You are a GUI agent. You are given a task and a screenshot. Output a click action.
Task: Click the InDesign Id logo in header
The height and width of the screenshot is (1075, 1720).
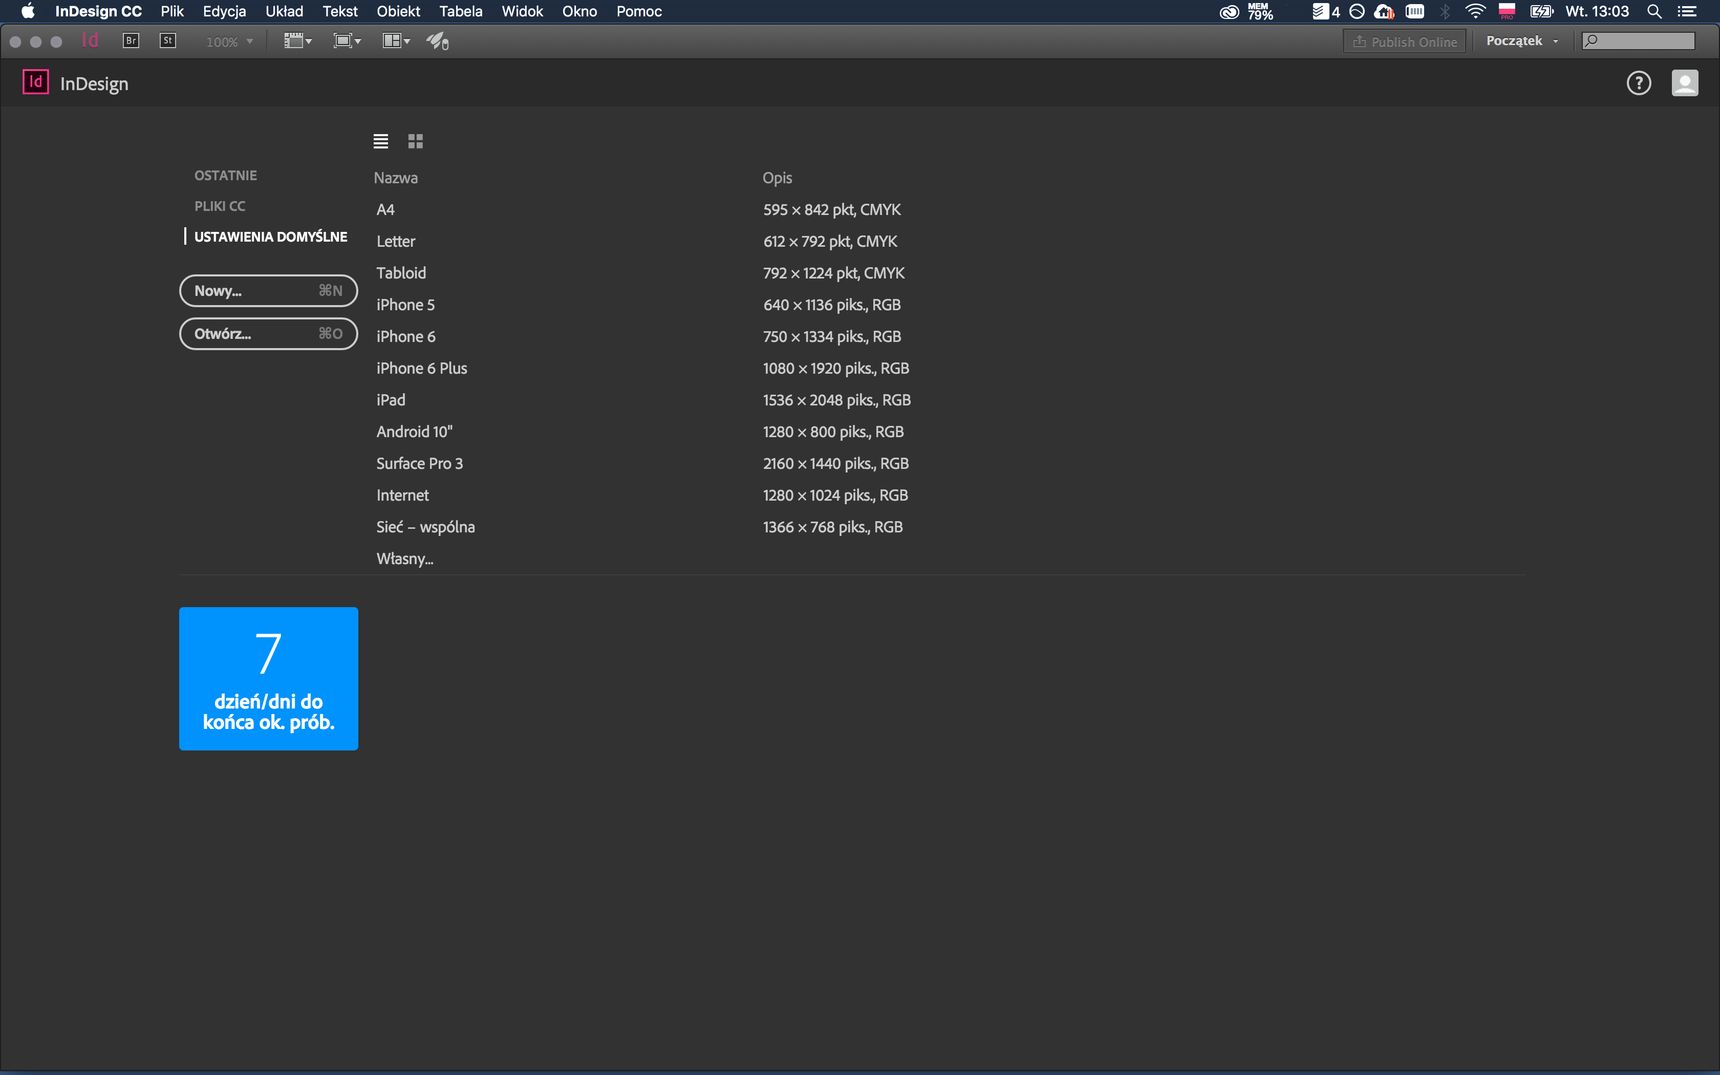click(36, 82)
